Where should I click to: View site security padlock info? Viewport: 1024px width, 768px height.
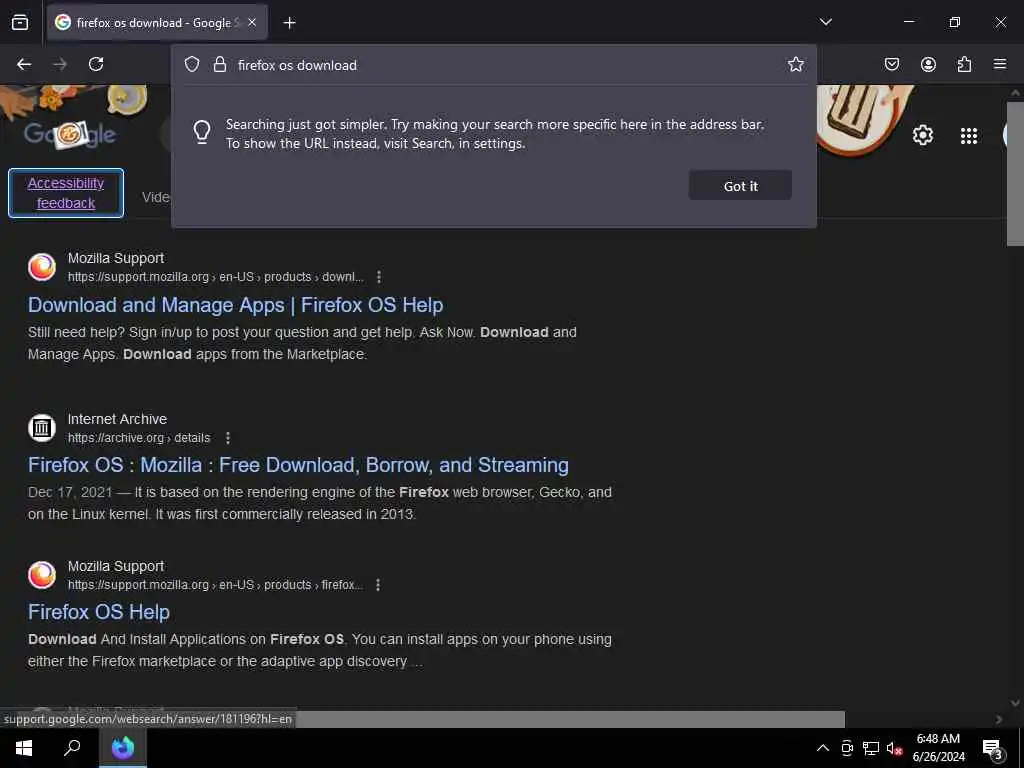click(220, 64)
